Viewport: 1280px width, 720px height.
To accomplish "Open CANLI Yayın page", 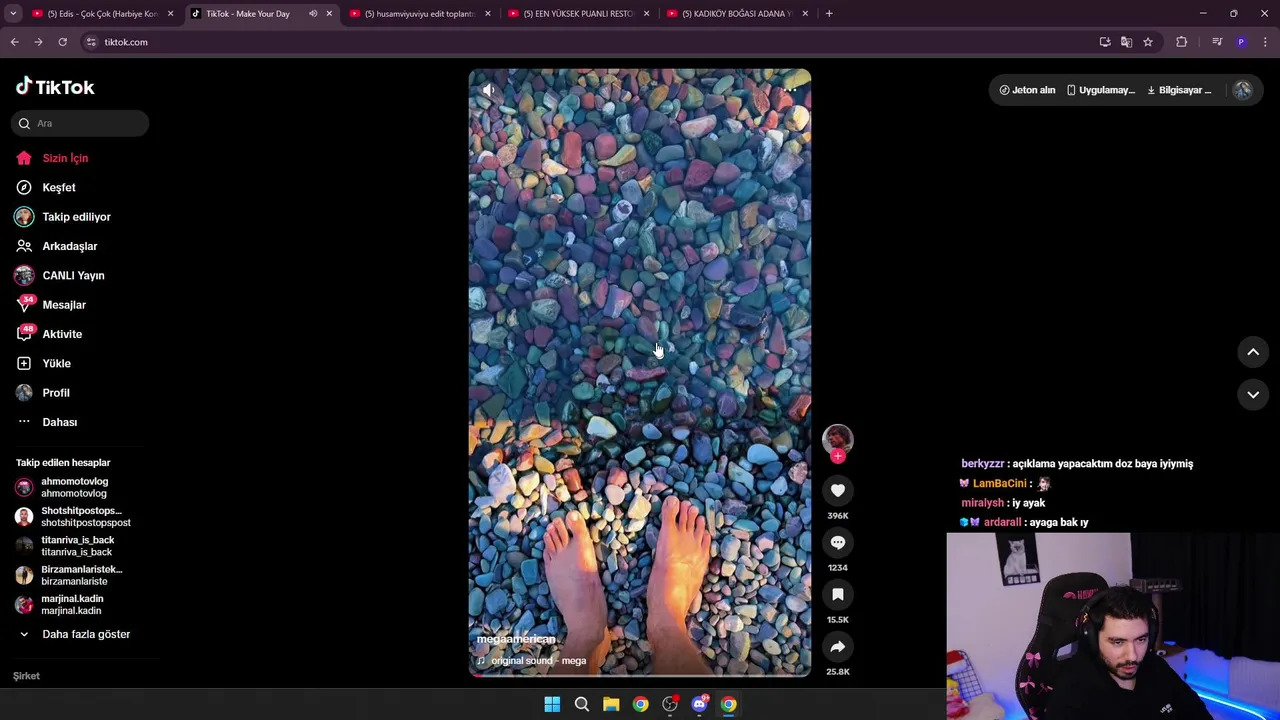I will (x=75, y=275).
